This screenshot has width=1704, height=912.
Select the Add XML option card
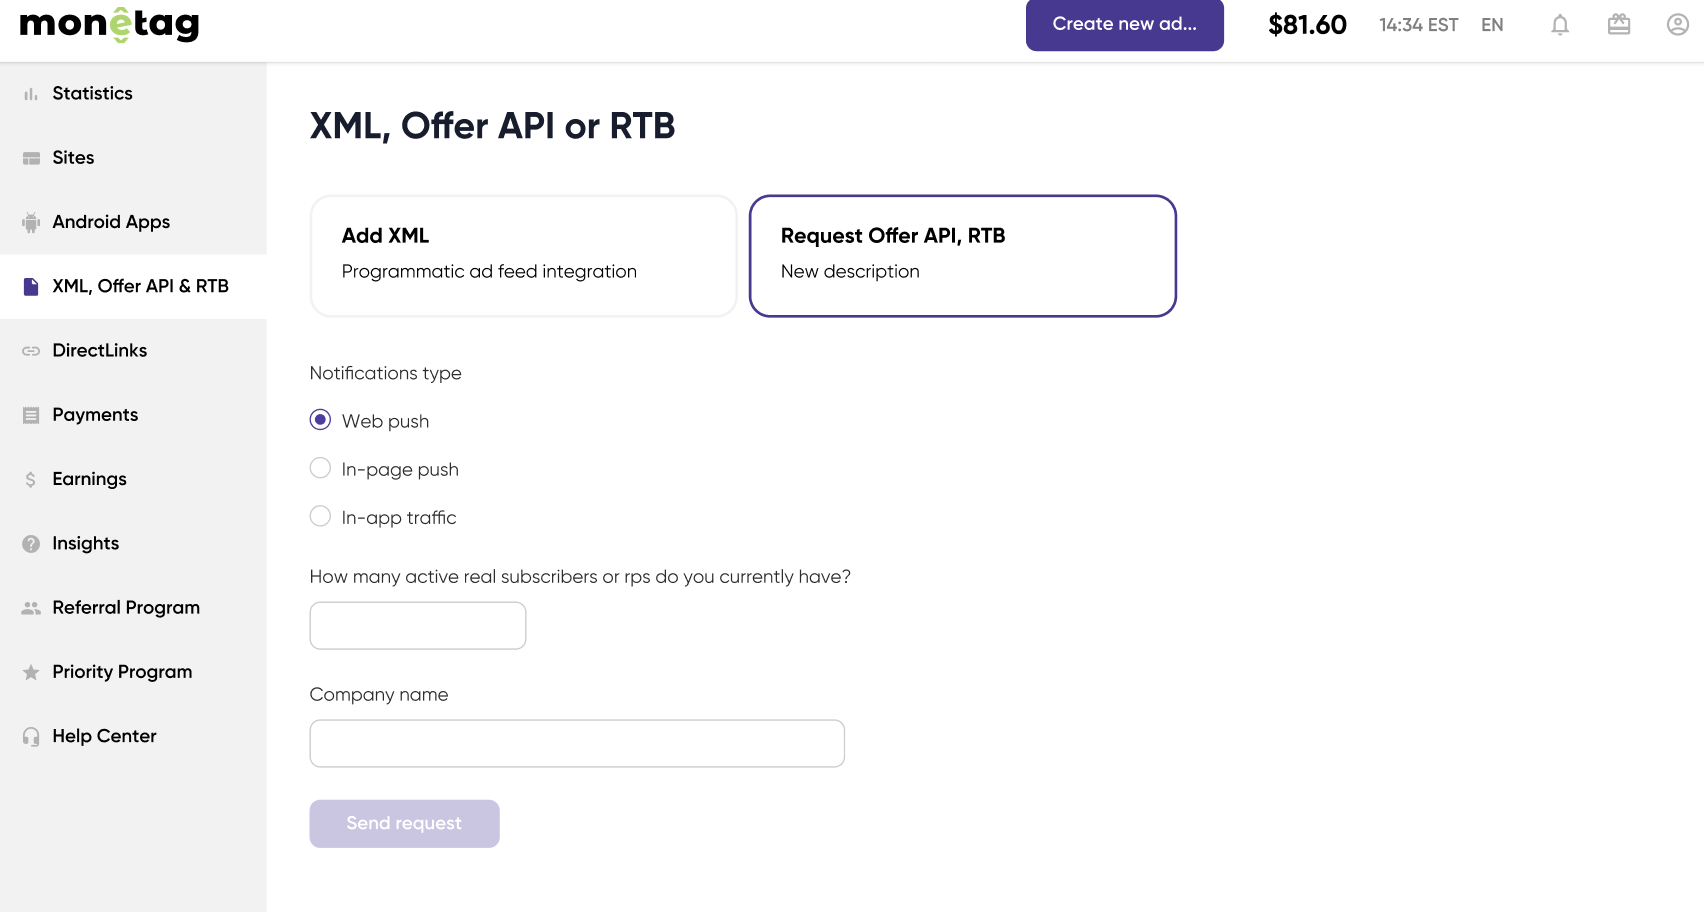(523, 255)
